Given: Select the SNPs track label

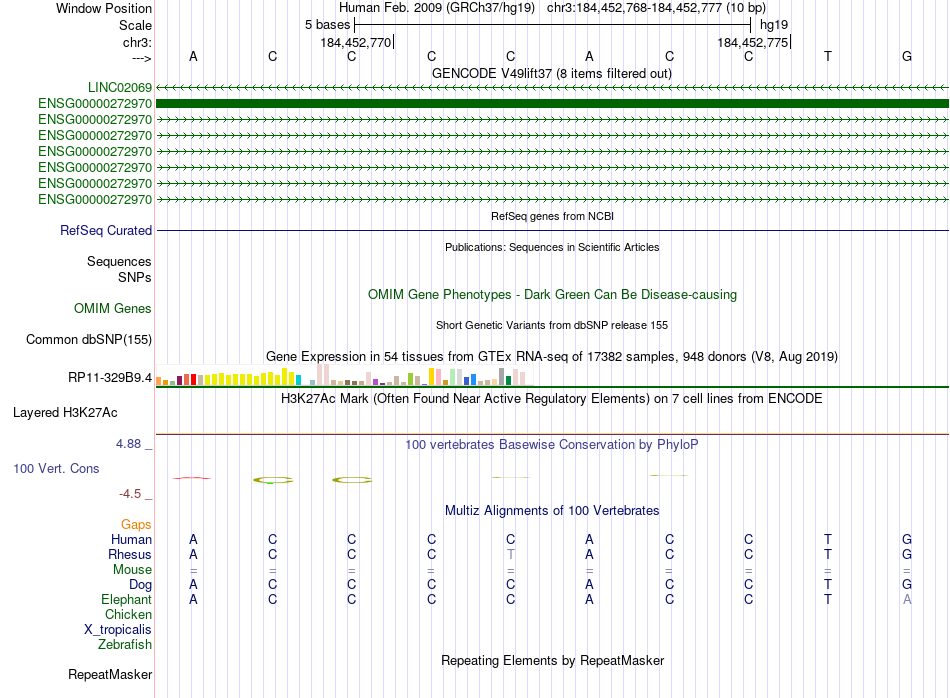Looking at the screenshot, I should point(135,277).
